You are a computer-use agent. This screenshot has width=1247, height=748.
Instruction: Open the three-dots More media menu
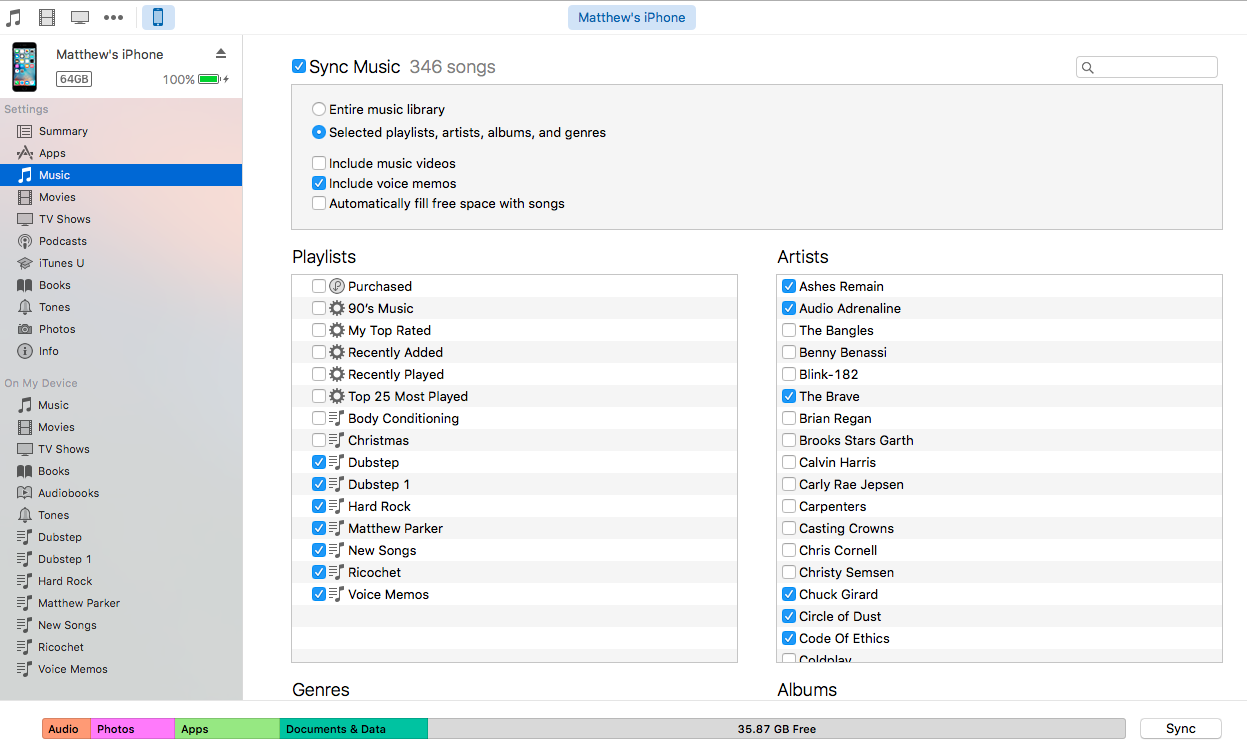coord(114,17)
